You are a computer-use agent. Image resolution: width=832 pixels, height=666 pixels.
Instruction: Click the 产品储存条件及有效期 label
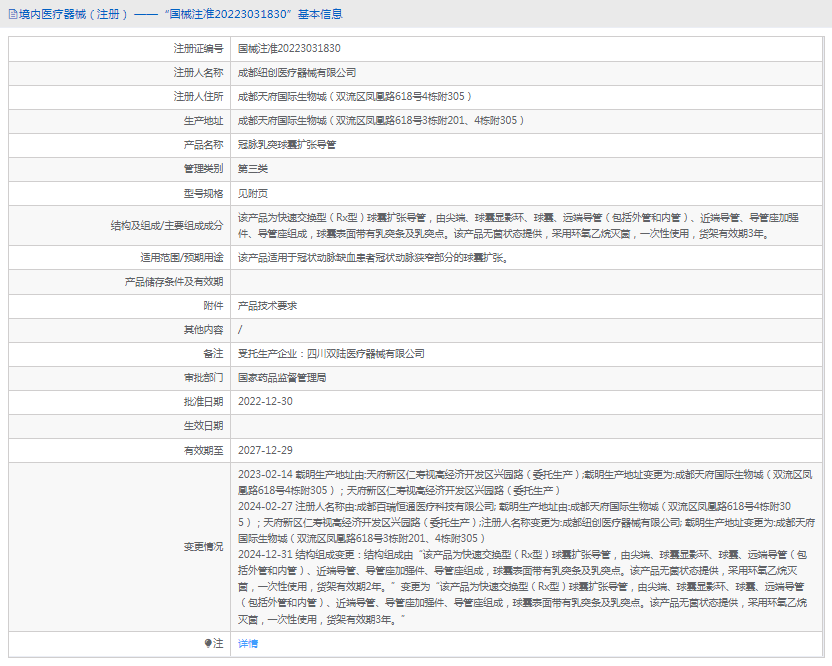pyautogui.click(x=174, y=282)
